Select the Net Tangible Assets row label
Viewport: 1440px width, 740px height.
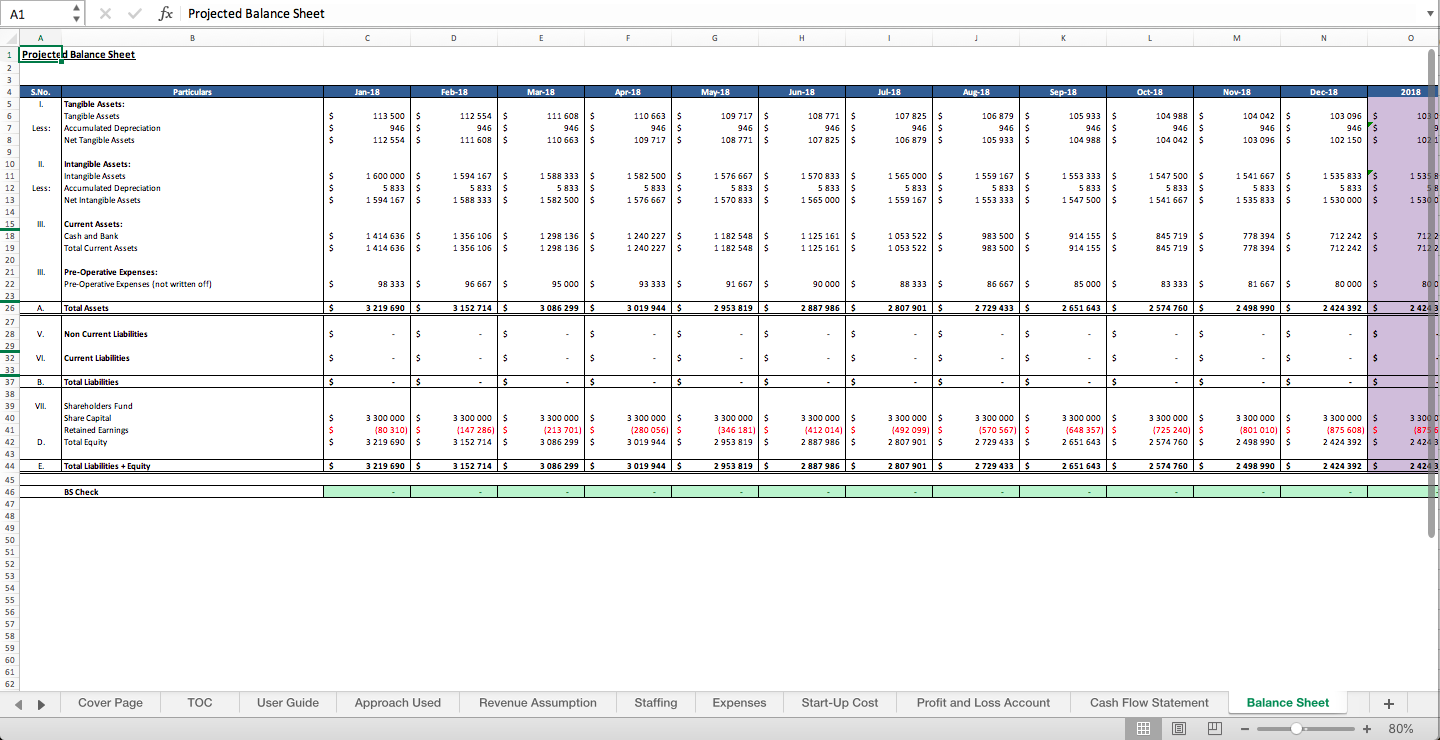point(192,140)
